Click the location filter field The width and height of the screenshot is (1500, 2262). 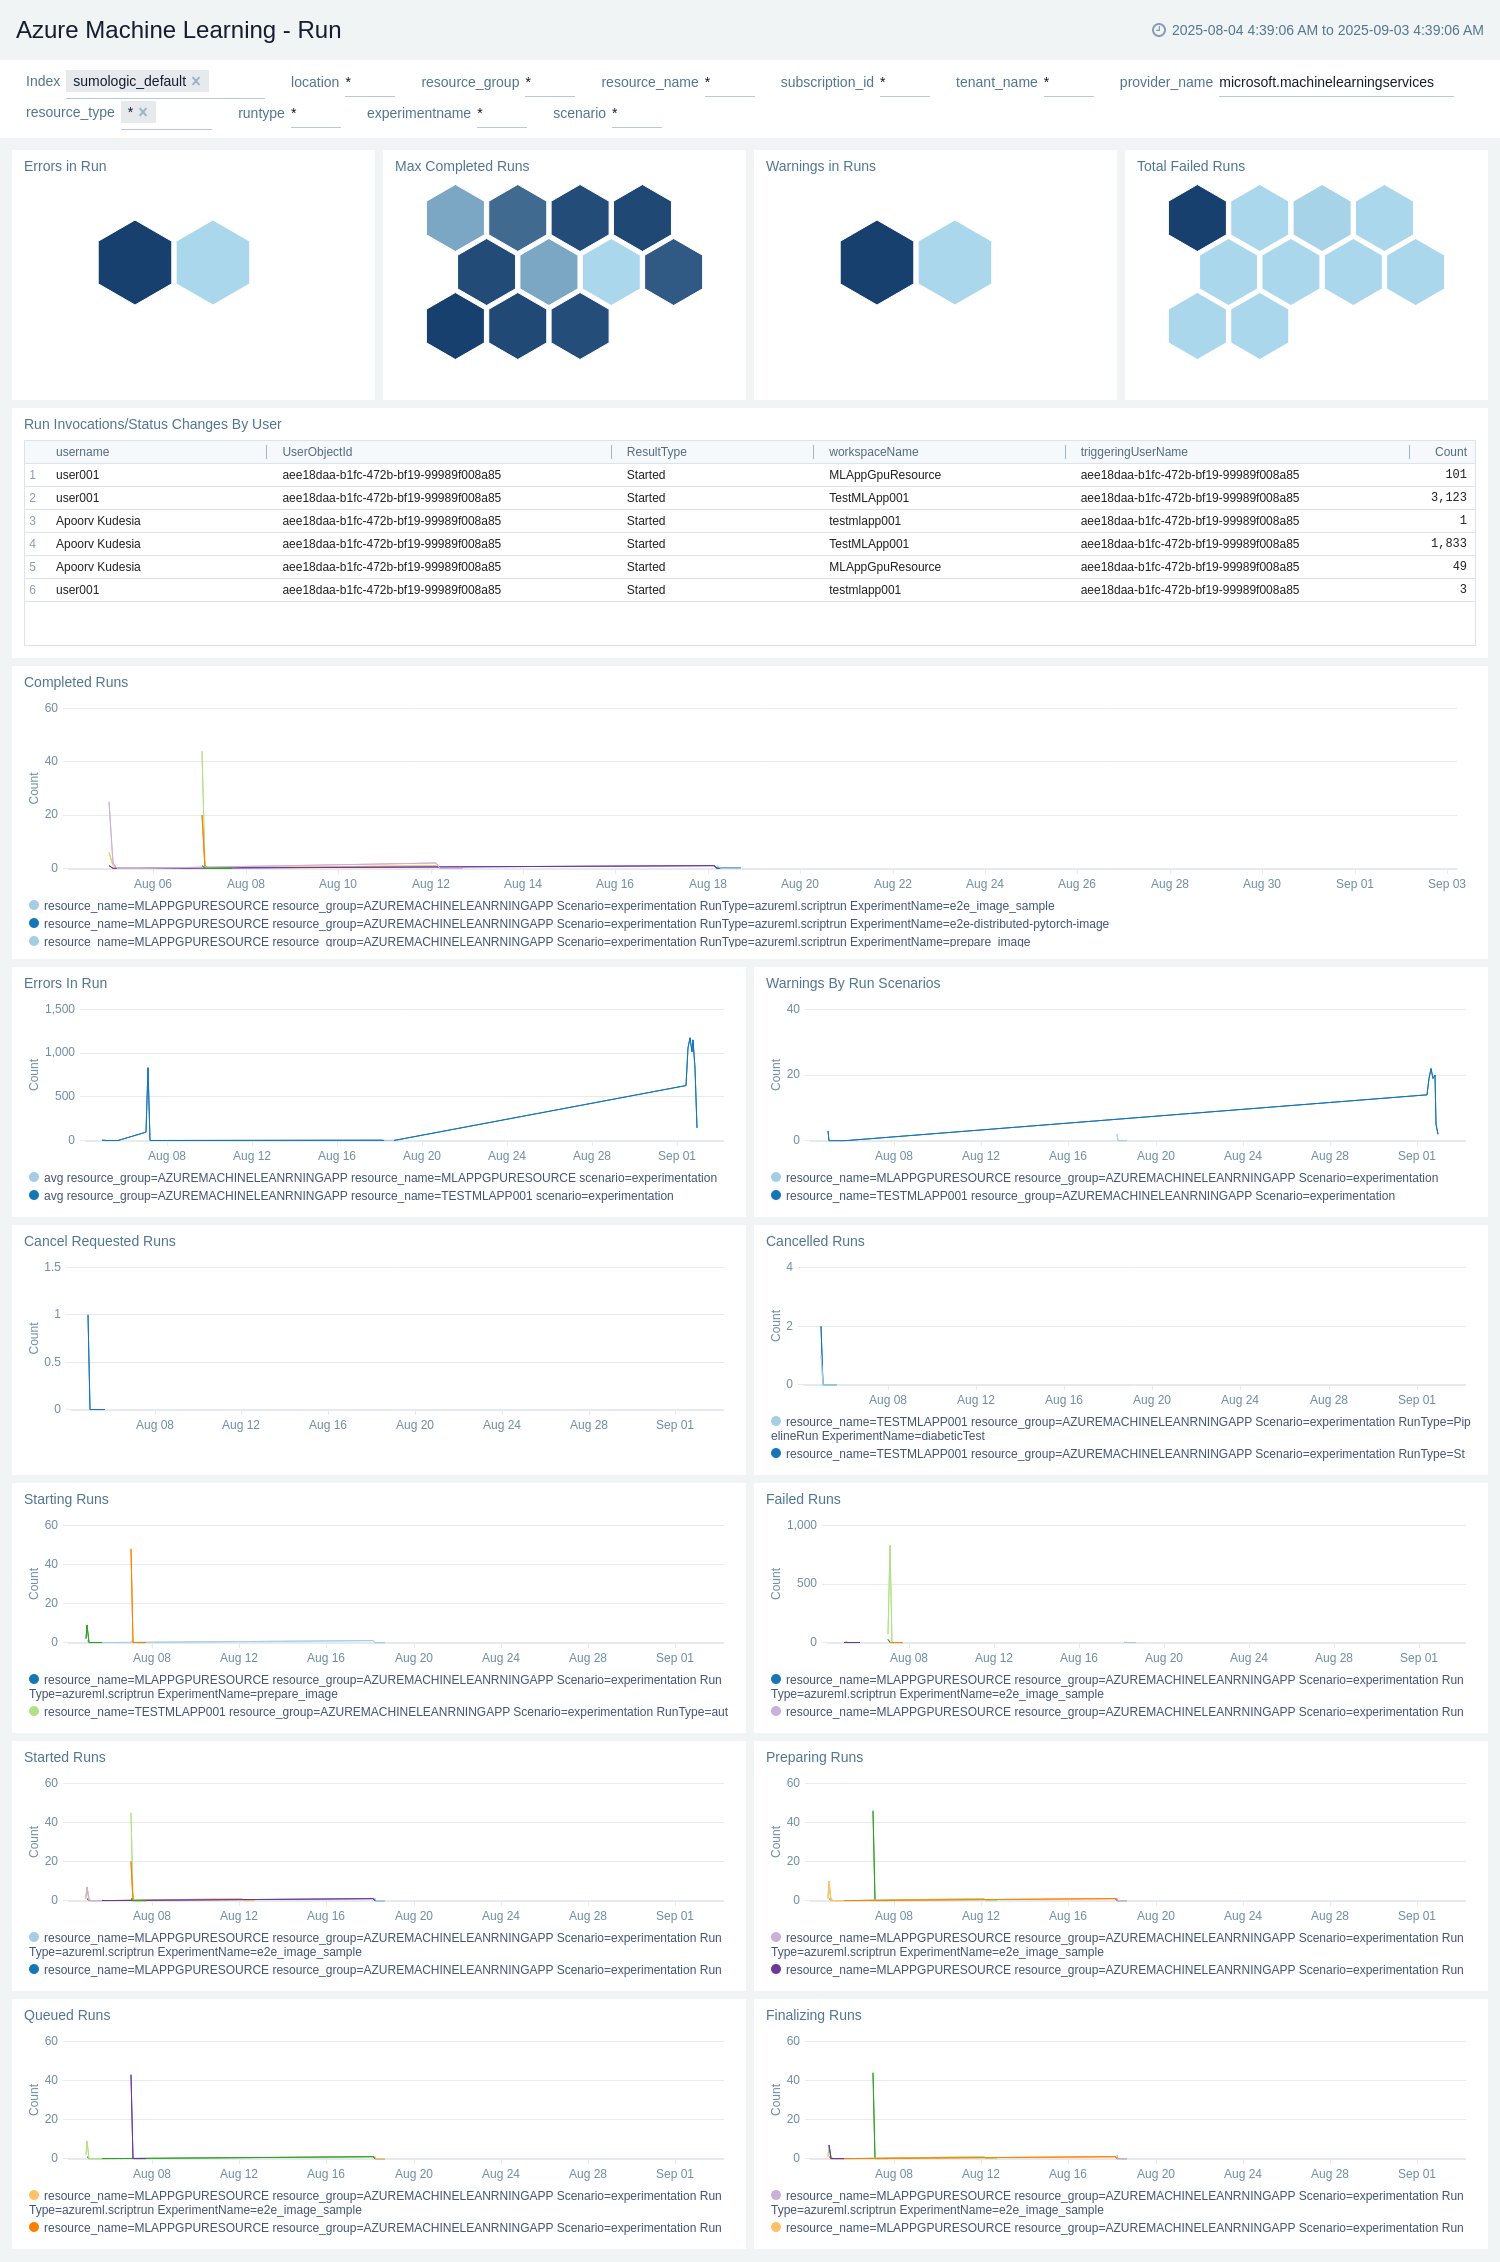[x=369, y=83]
